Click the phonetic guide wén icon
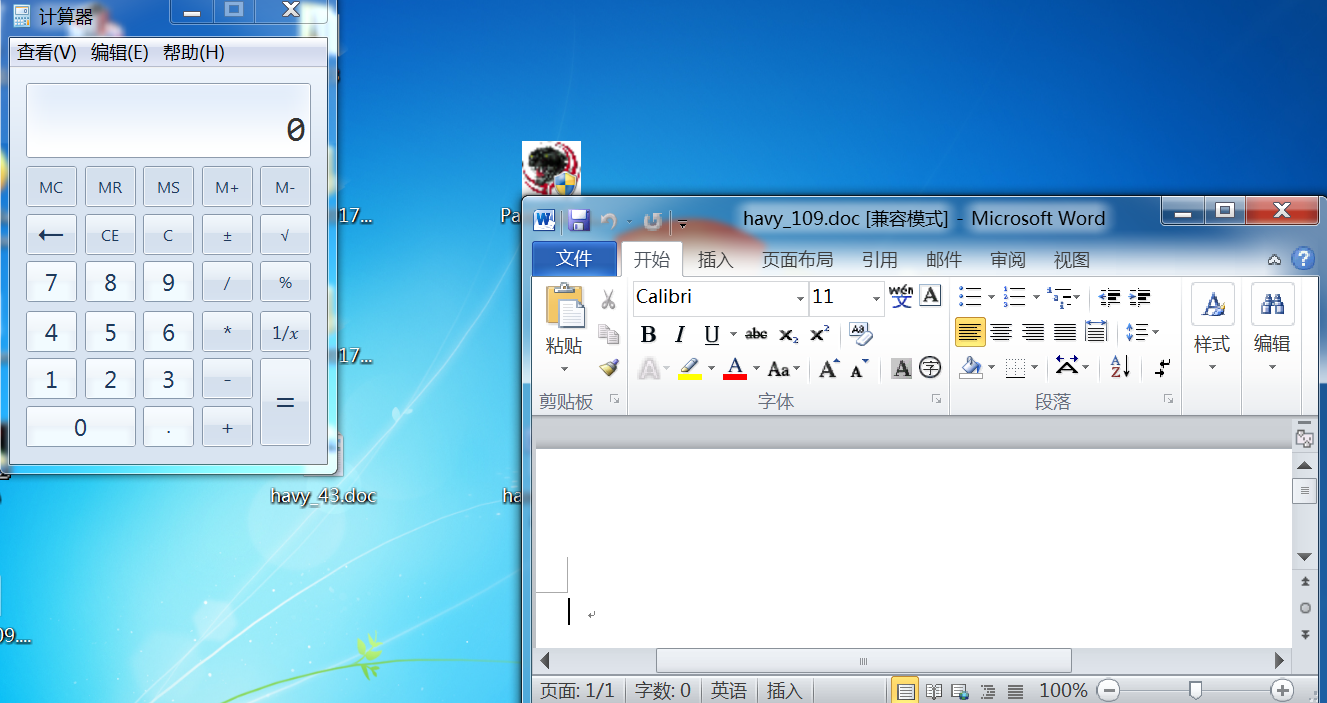Viewport: 1327px width, 703px height. pos(901,297)
